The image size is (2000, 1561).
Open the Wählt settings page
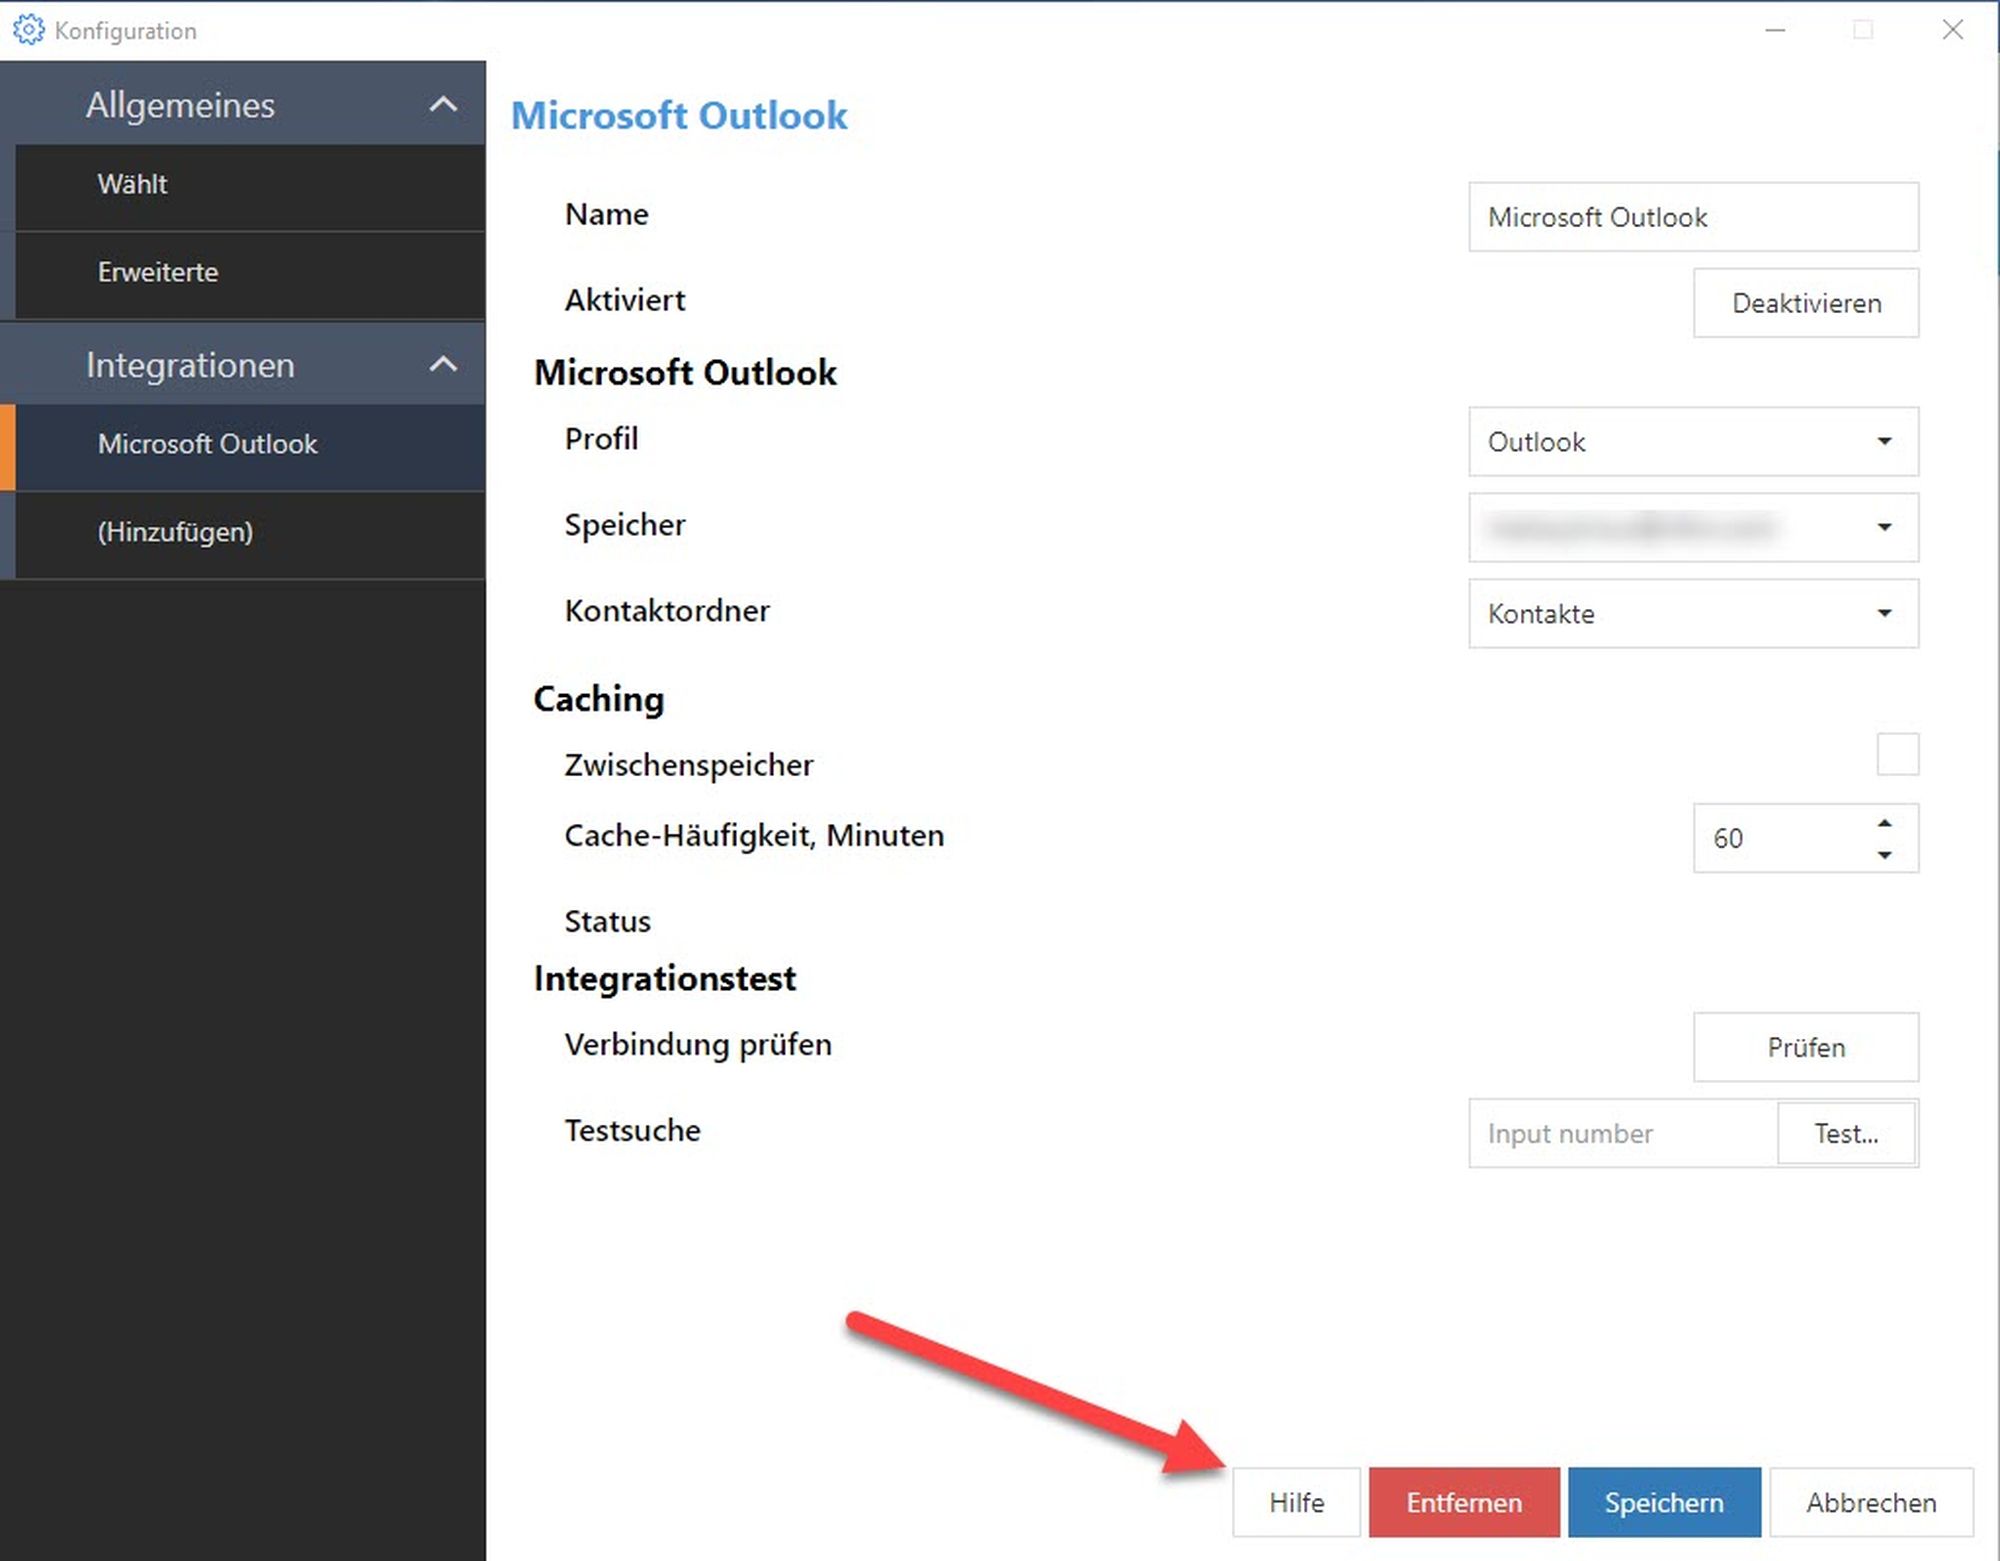click(x=132, y=184)
